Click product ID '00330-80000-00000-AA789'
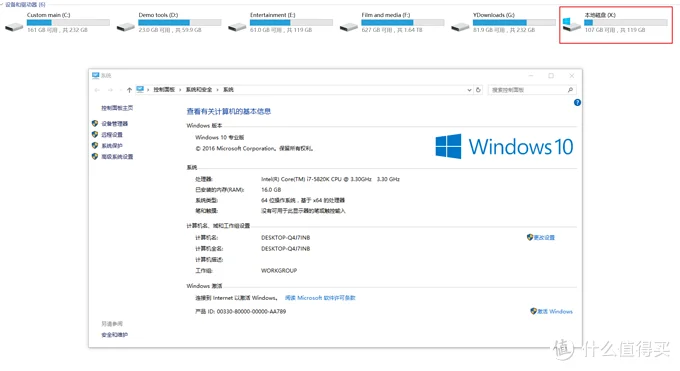 tap(251, 311)
